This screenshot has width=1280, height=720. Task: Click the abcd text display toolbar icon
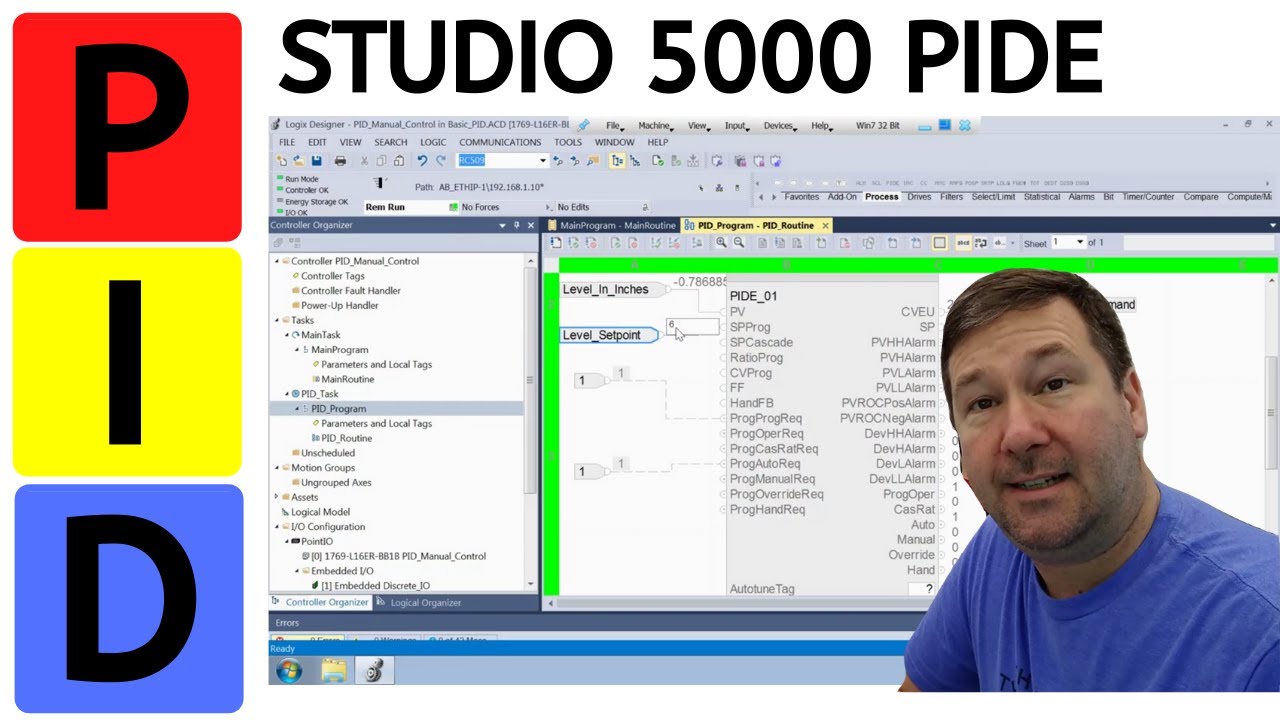click(964, 243)
